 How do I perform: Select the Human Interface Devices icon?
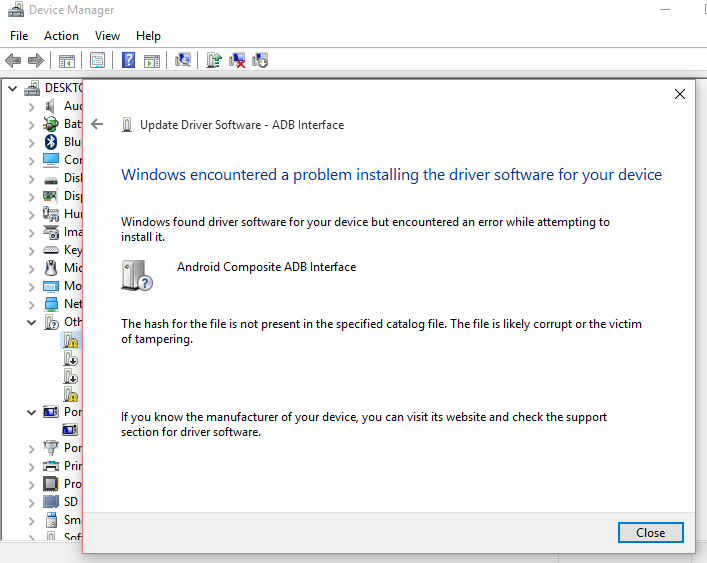pos(50,214)
